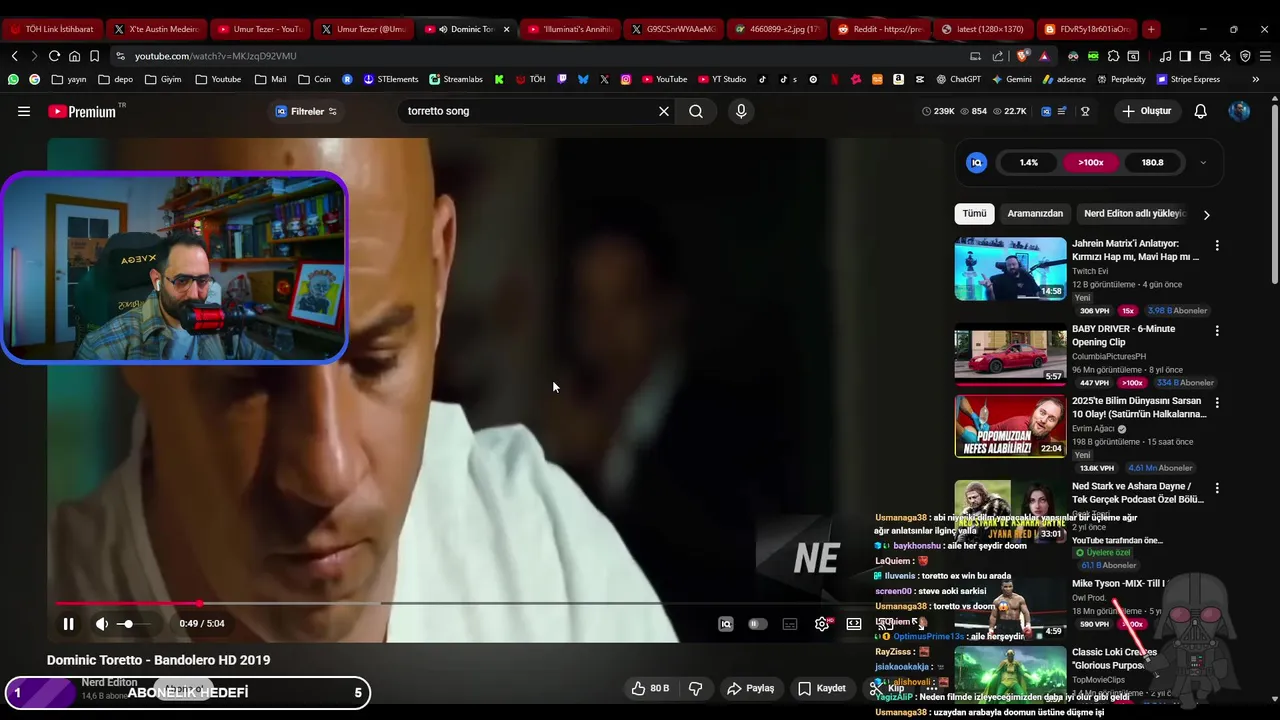Switch to the TÖH Link İstihbarat tab
1280x720 pixels.
click(53, 29)
